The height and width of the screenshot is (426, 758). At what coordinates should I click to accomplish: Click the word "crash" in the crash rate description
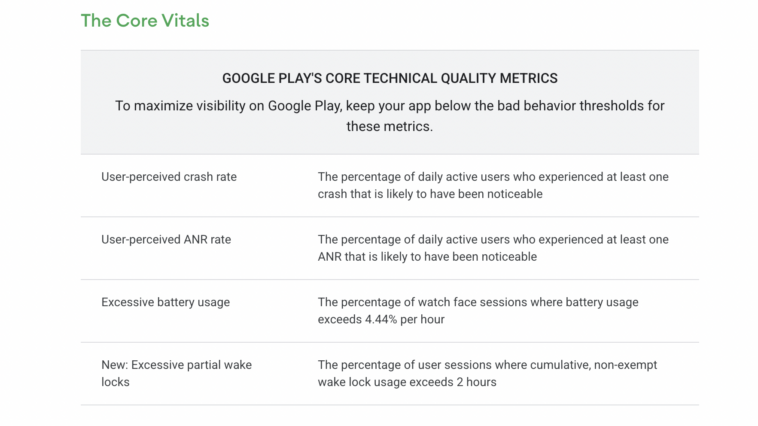(336, 194)
